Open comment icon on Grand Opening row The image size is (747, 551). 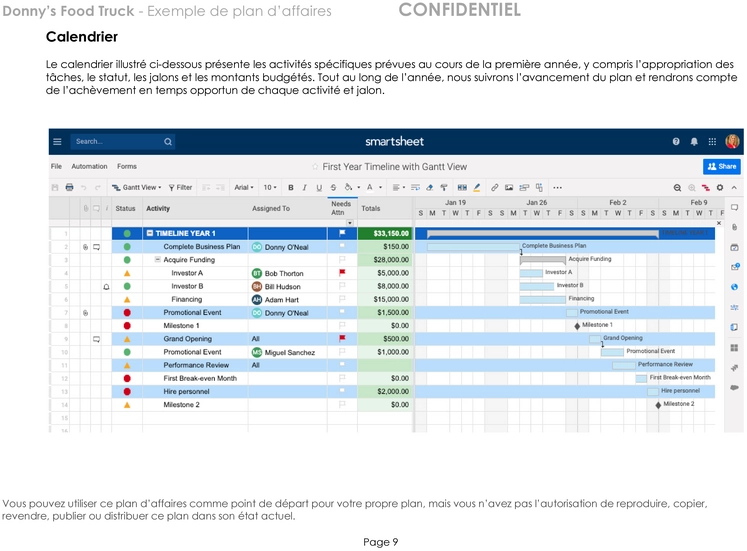pos(96,339)
